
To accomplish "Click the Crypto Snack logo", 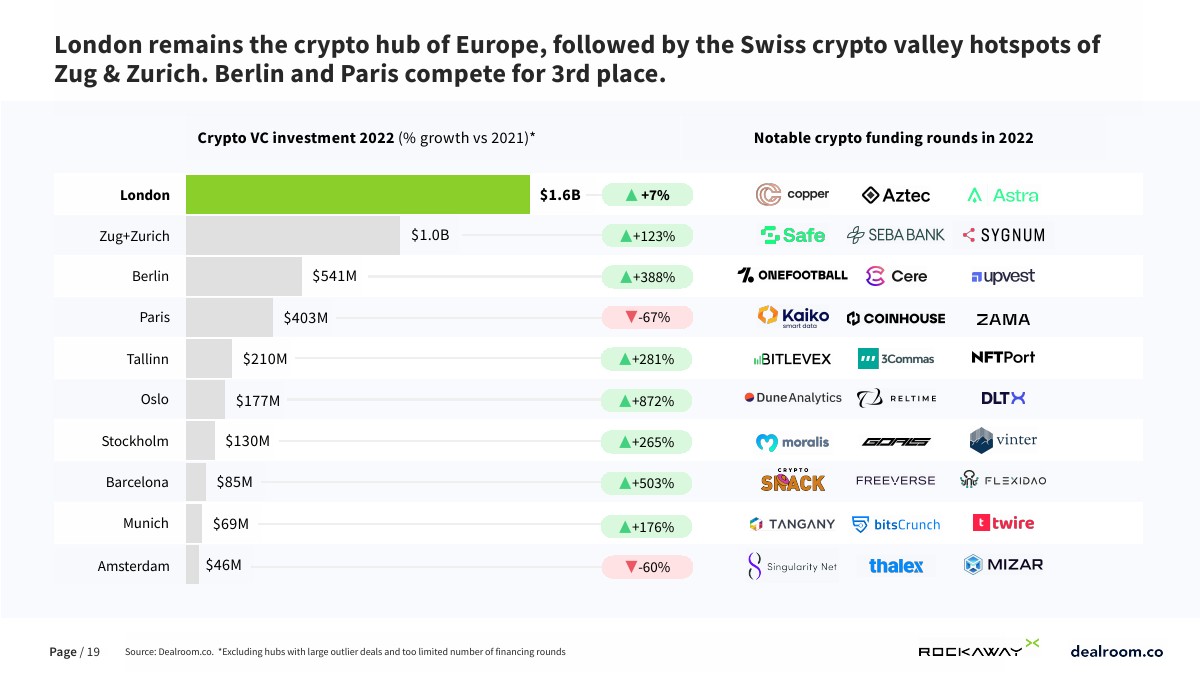I will coord(792,481).
